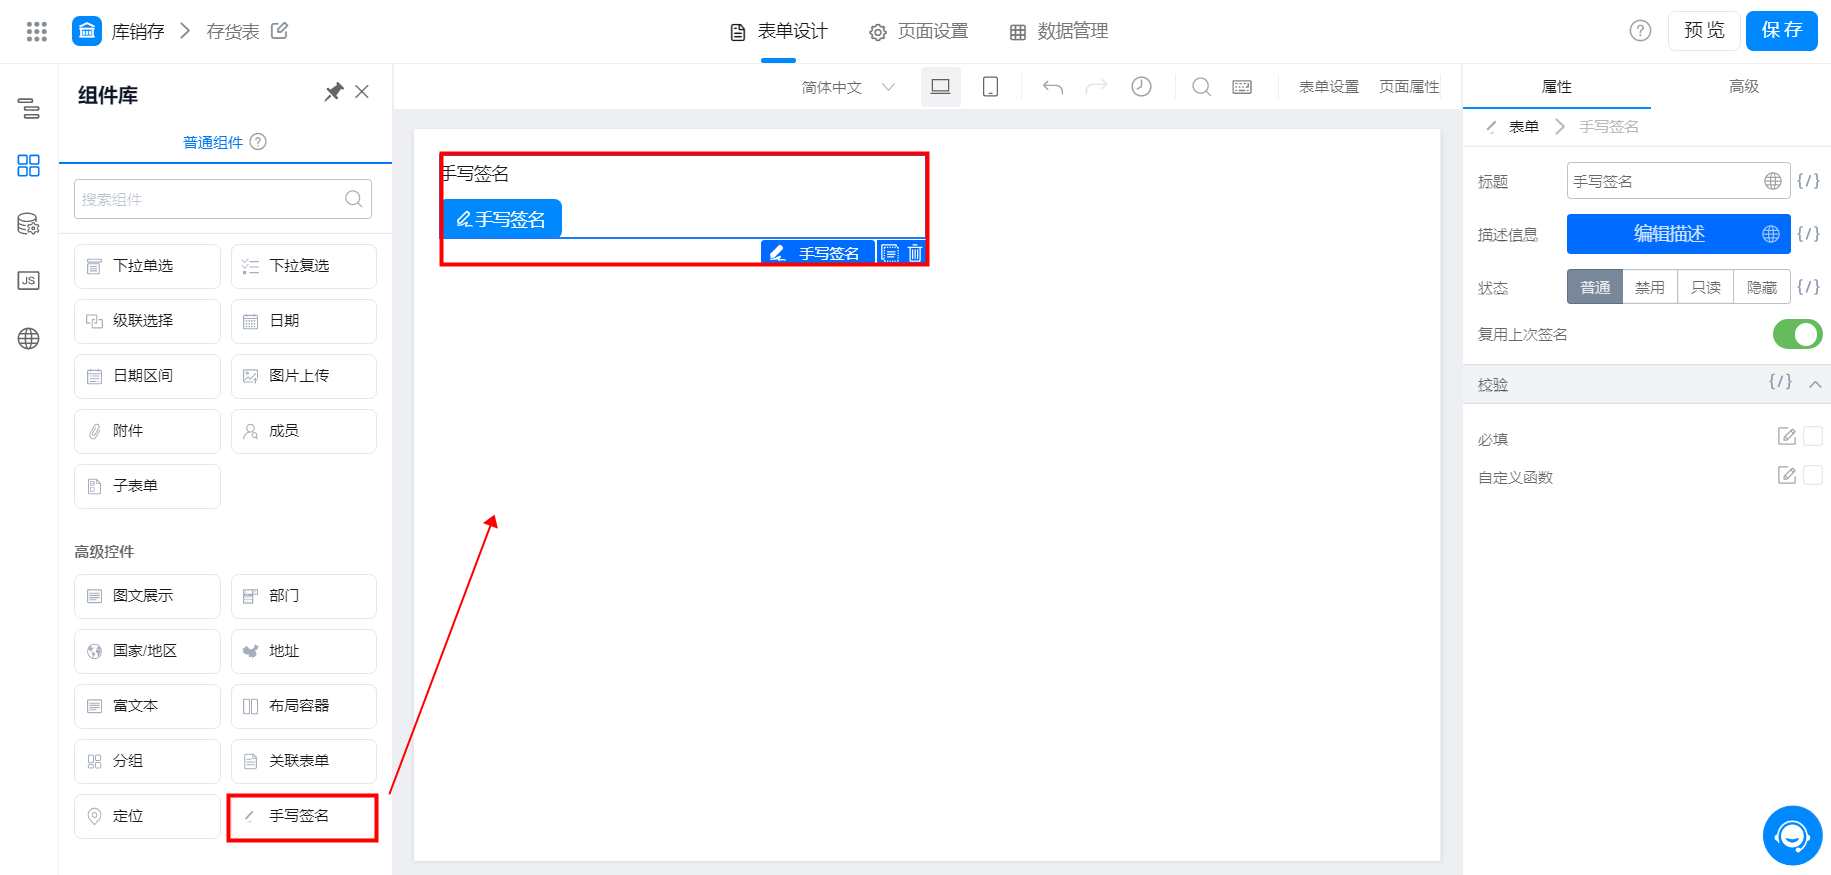The image size is (1831, 875).
Task: Pin the 组件库 panel
Action: point(334,92)
